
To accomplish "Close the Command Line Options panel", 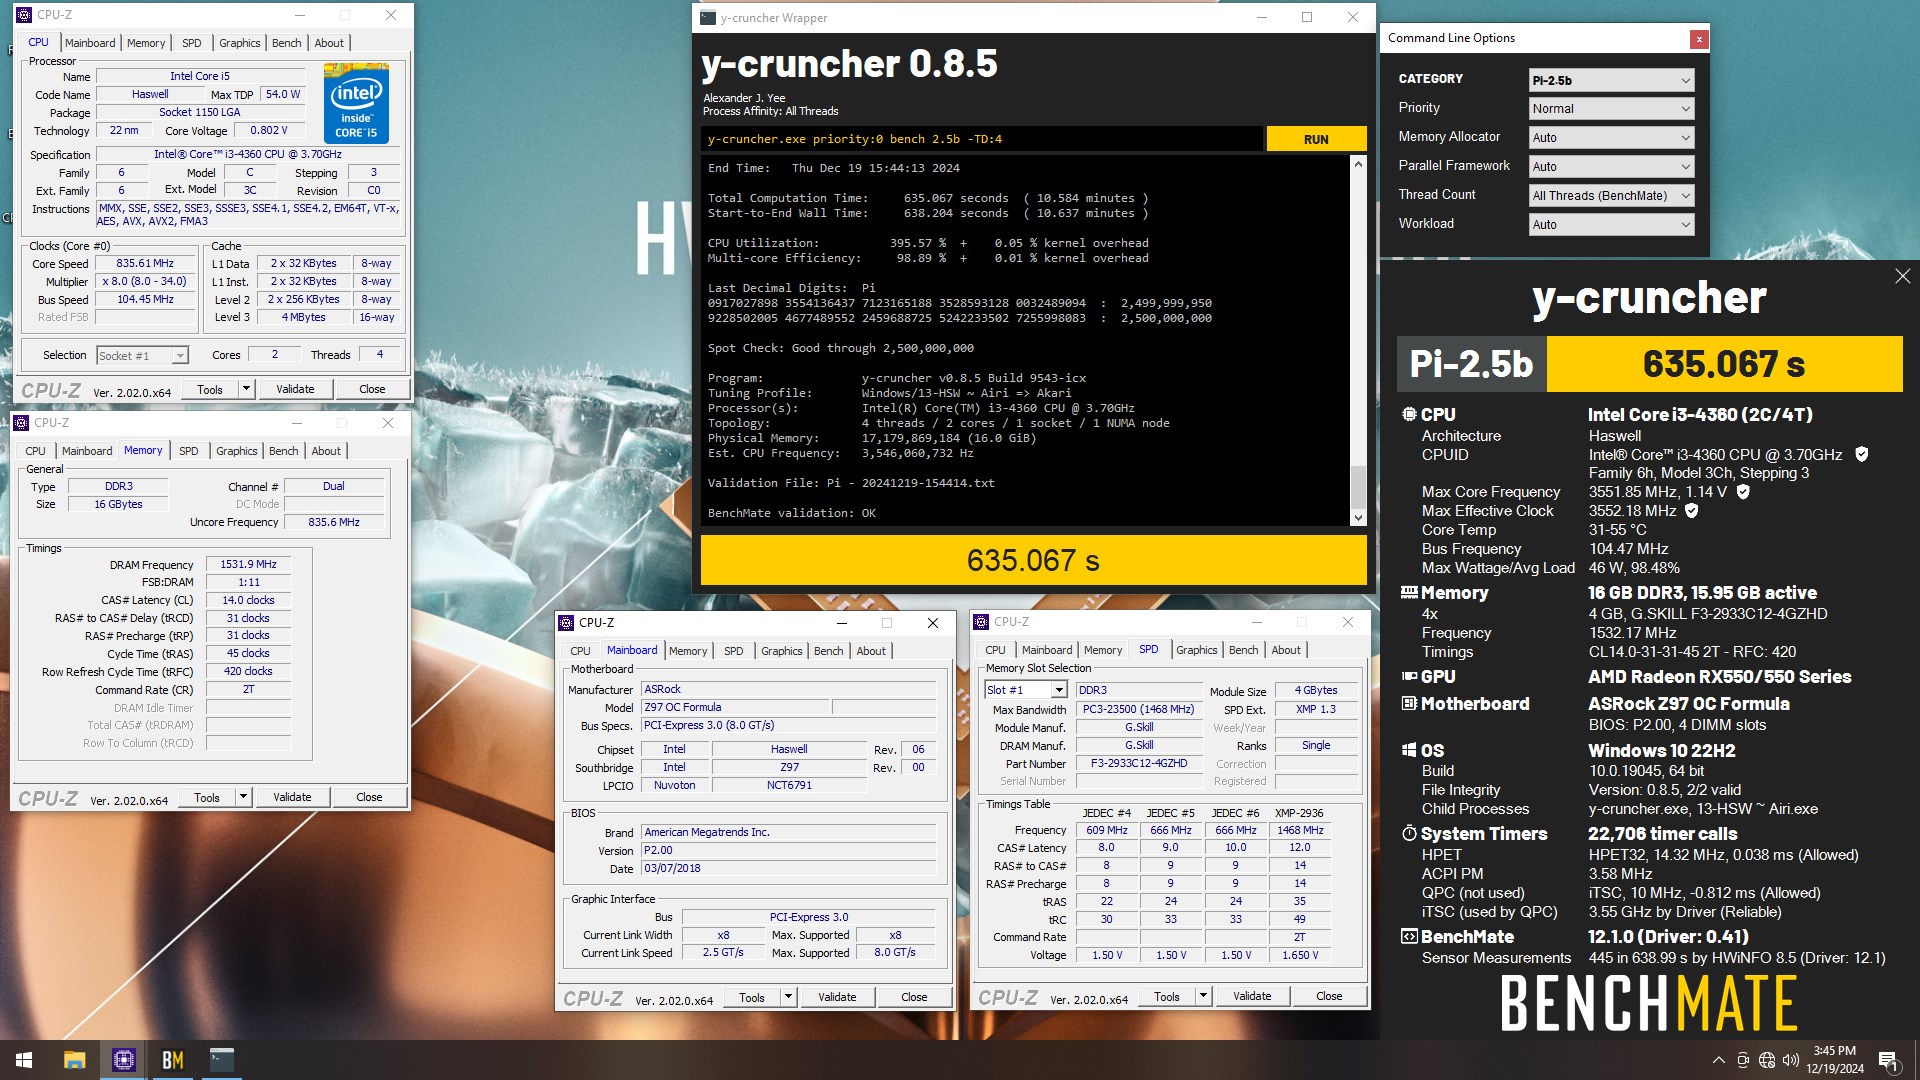I will [1698, 39].
